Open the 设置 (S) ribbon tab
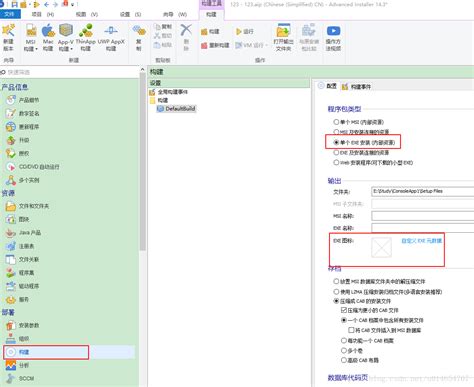 pos(130,14)
